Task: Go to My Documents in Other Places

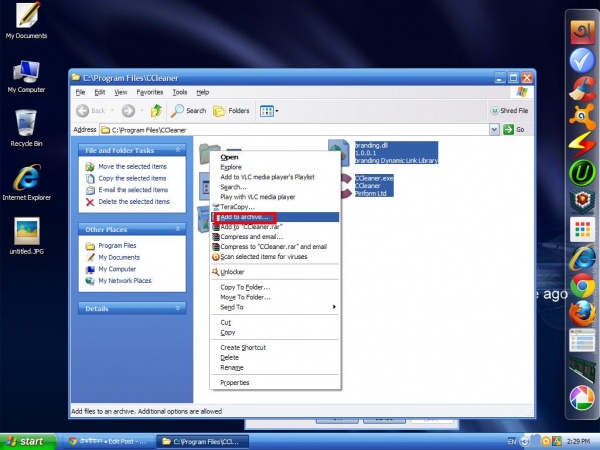Action: point(119,258)
